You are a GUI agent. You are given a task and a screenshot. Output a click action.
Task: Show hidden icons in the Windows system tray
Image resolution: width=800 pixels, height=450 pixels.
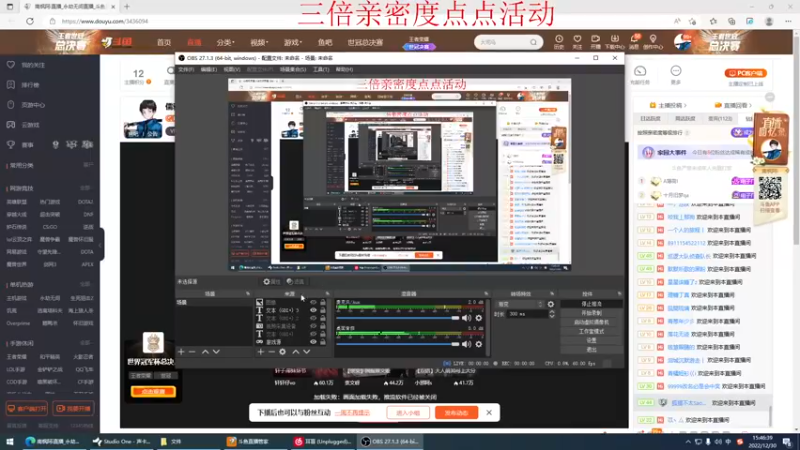pyautogui.click(x=688, y=441)
